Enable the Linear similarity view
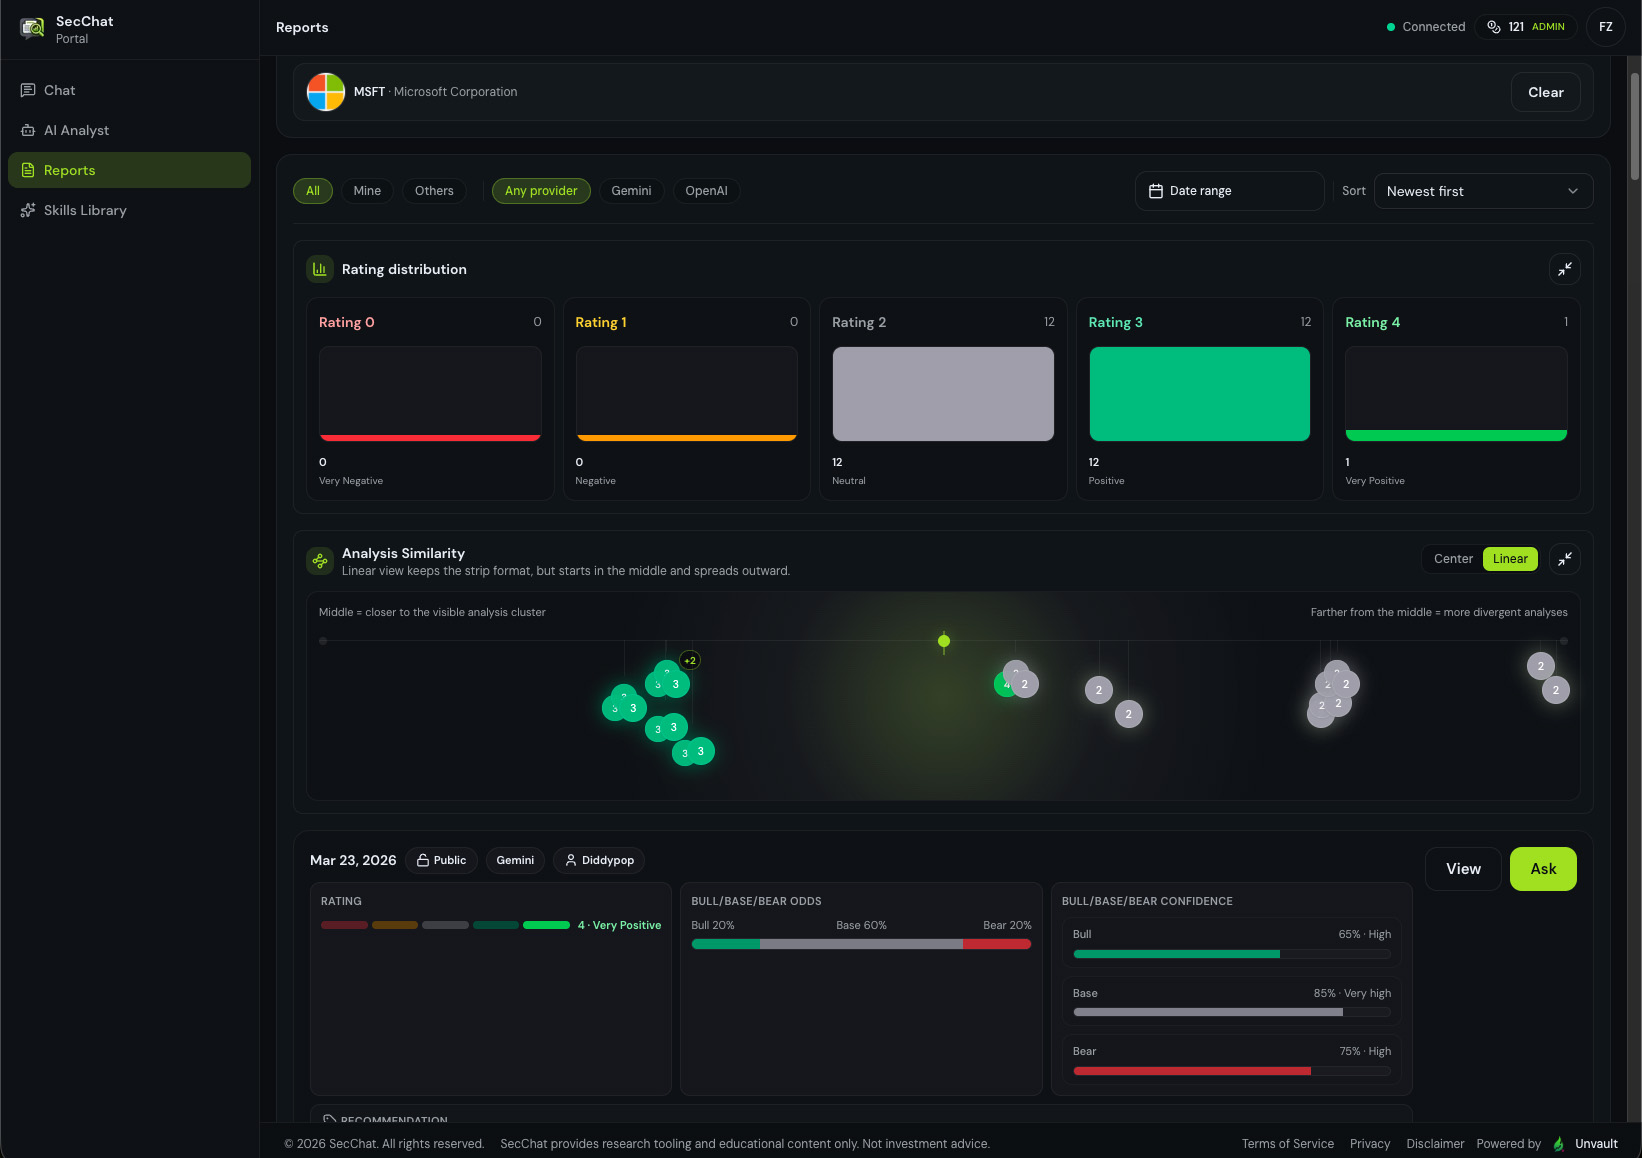 [1510, 559]
